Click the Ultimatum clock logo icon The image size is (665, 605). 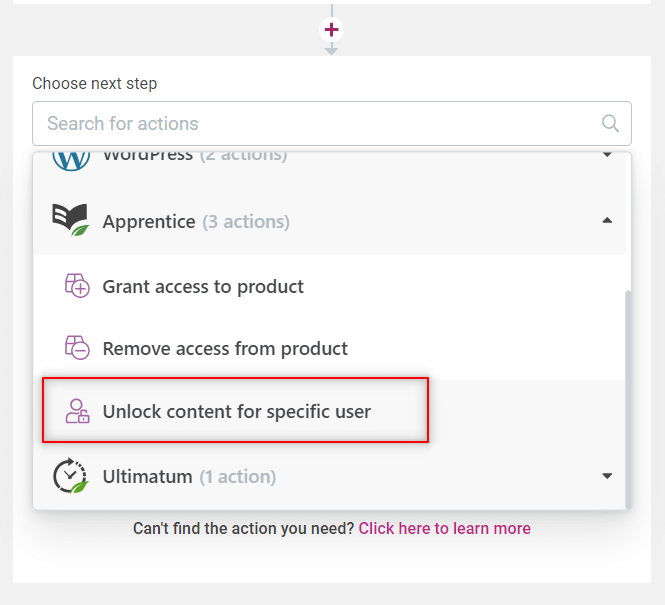point(71,476)
